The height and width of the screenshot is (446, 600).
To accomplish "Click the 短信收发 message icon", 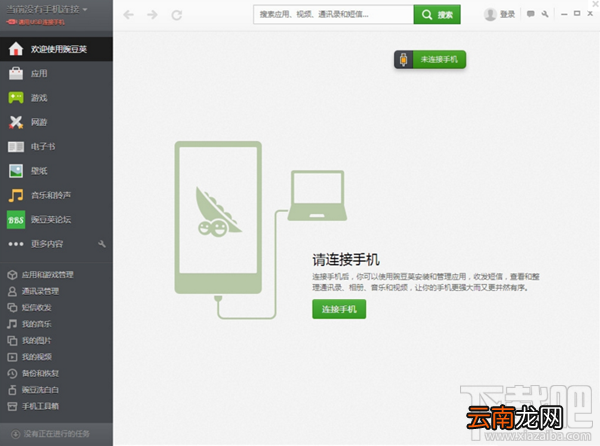I will [x=12, y=308].
